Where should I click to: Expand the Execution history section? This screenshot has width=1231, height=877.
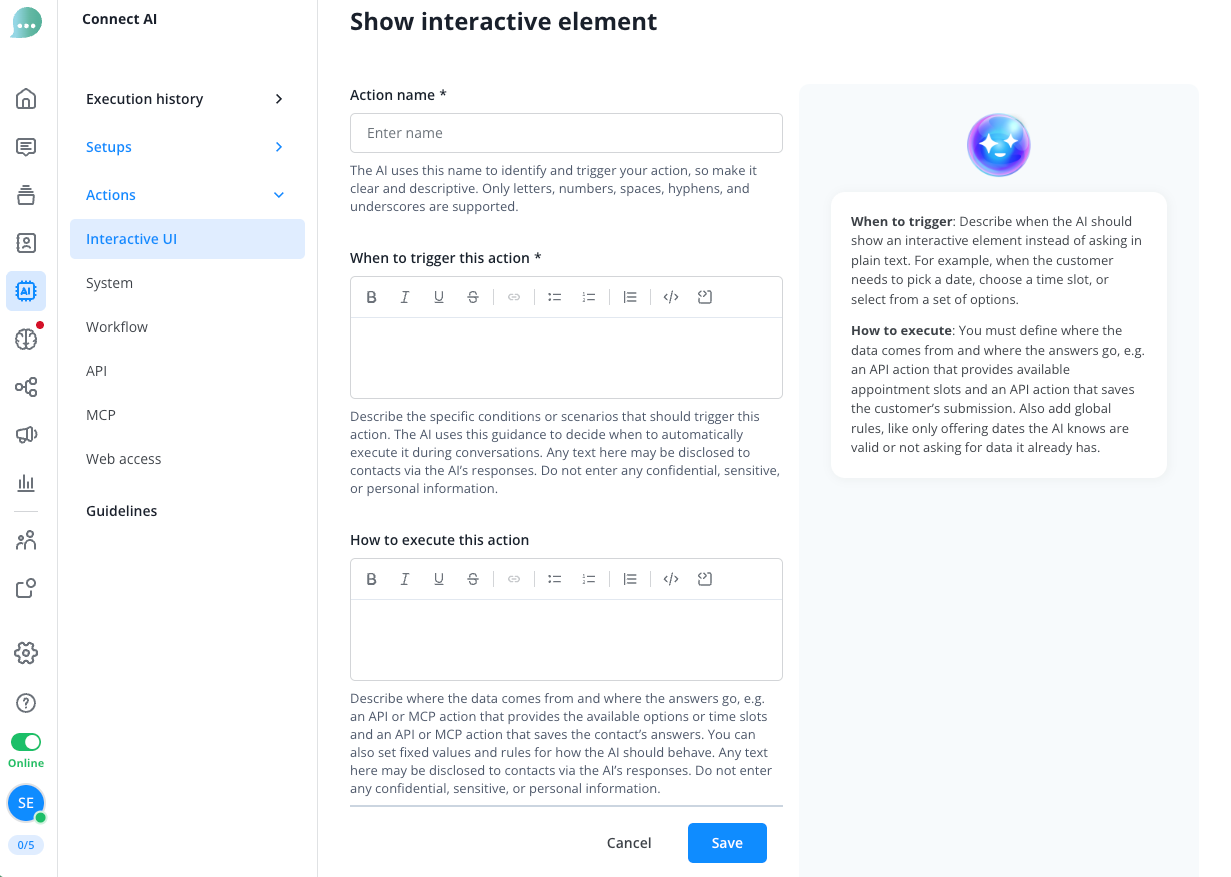[x=187, y=99]
